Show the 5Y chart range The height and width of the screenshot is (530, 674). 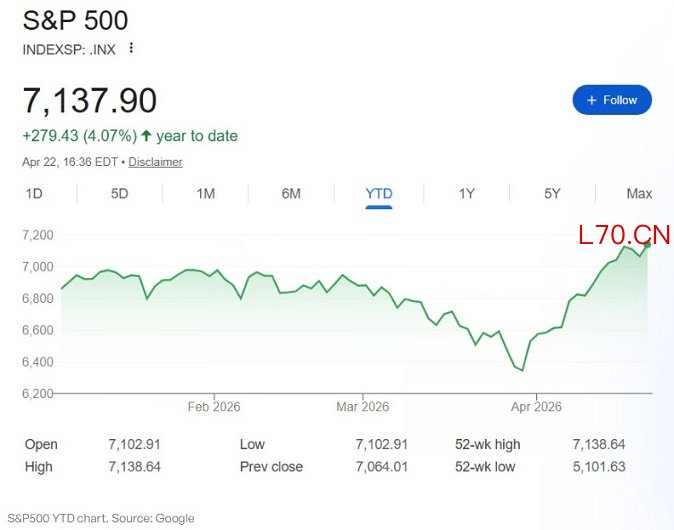coord(552,194)
